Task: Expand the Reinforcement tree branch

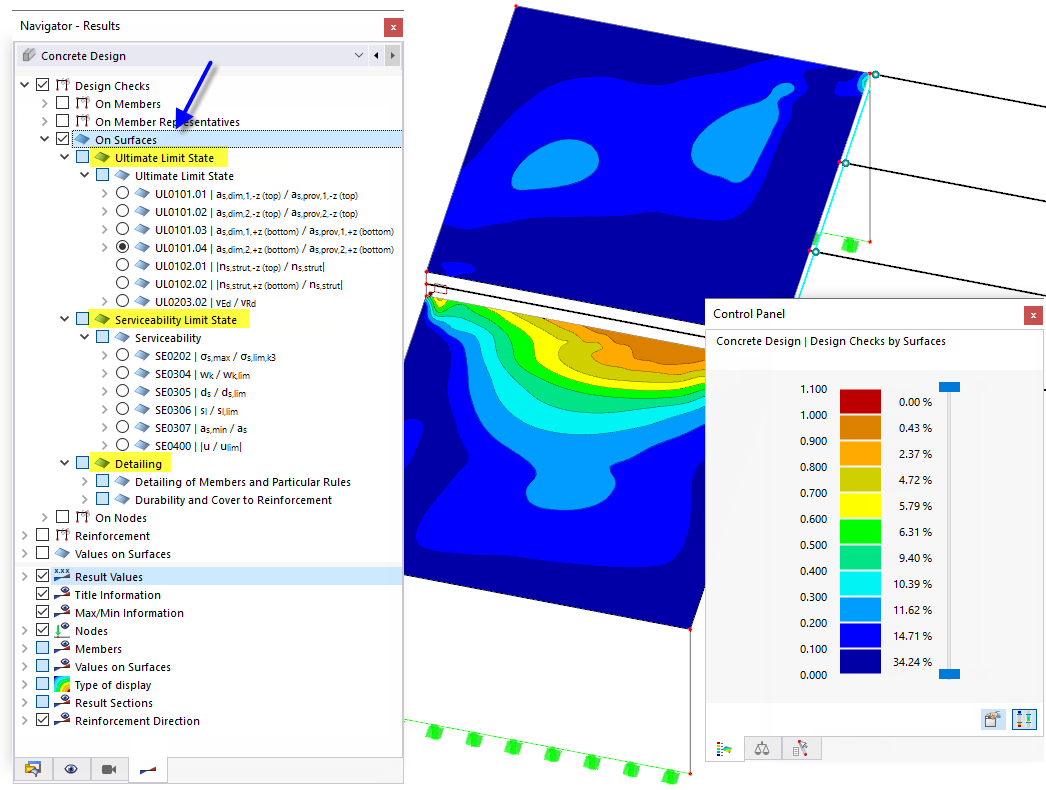Action: tap(24, 535)
